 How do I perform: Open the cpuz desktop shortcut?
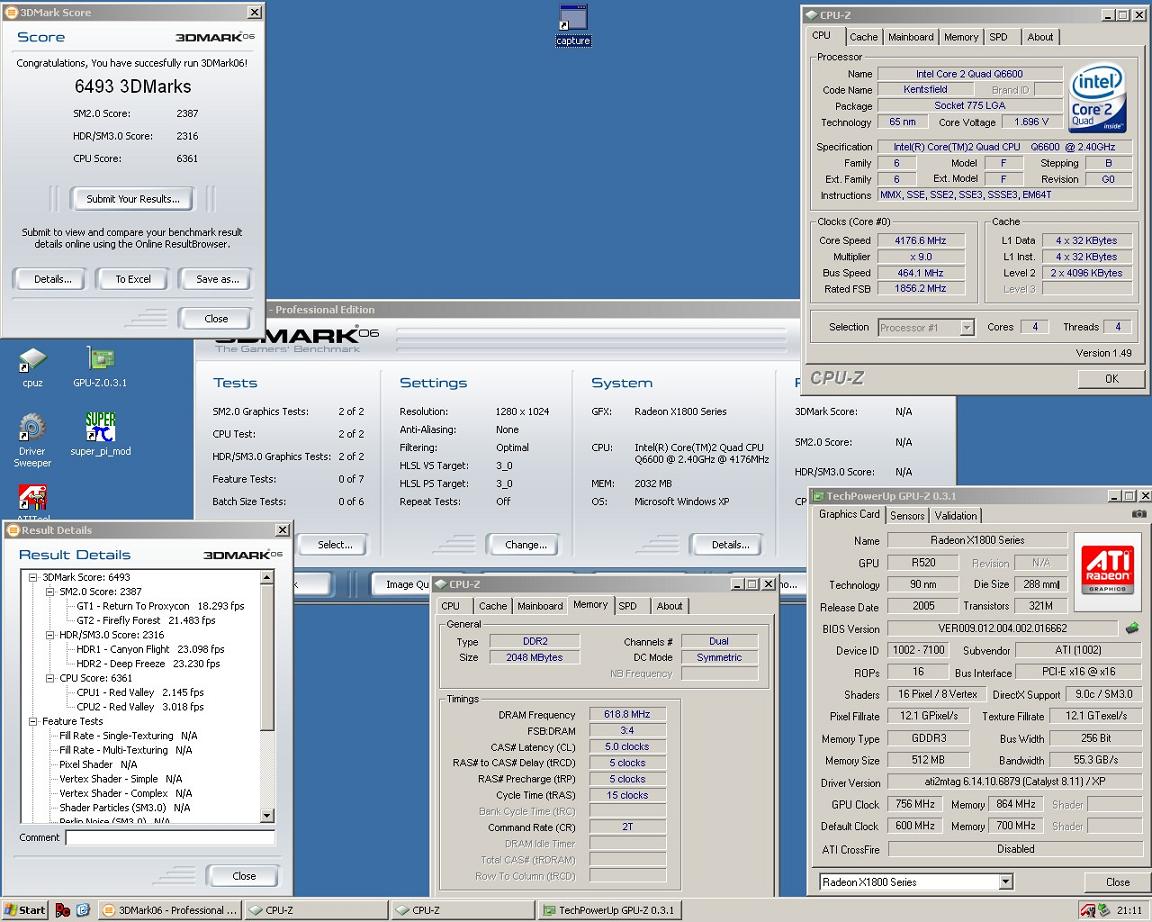[x=32, y=365]
